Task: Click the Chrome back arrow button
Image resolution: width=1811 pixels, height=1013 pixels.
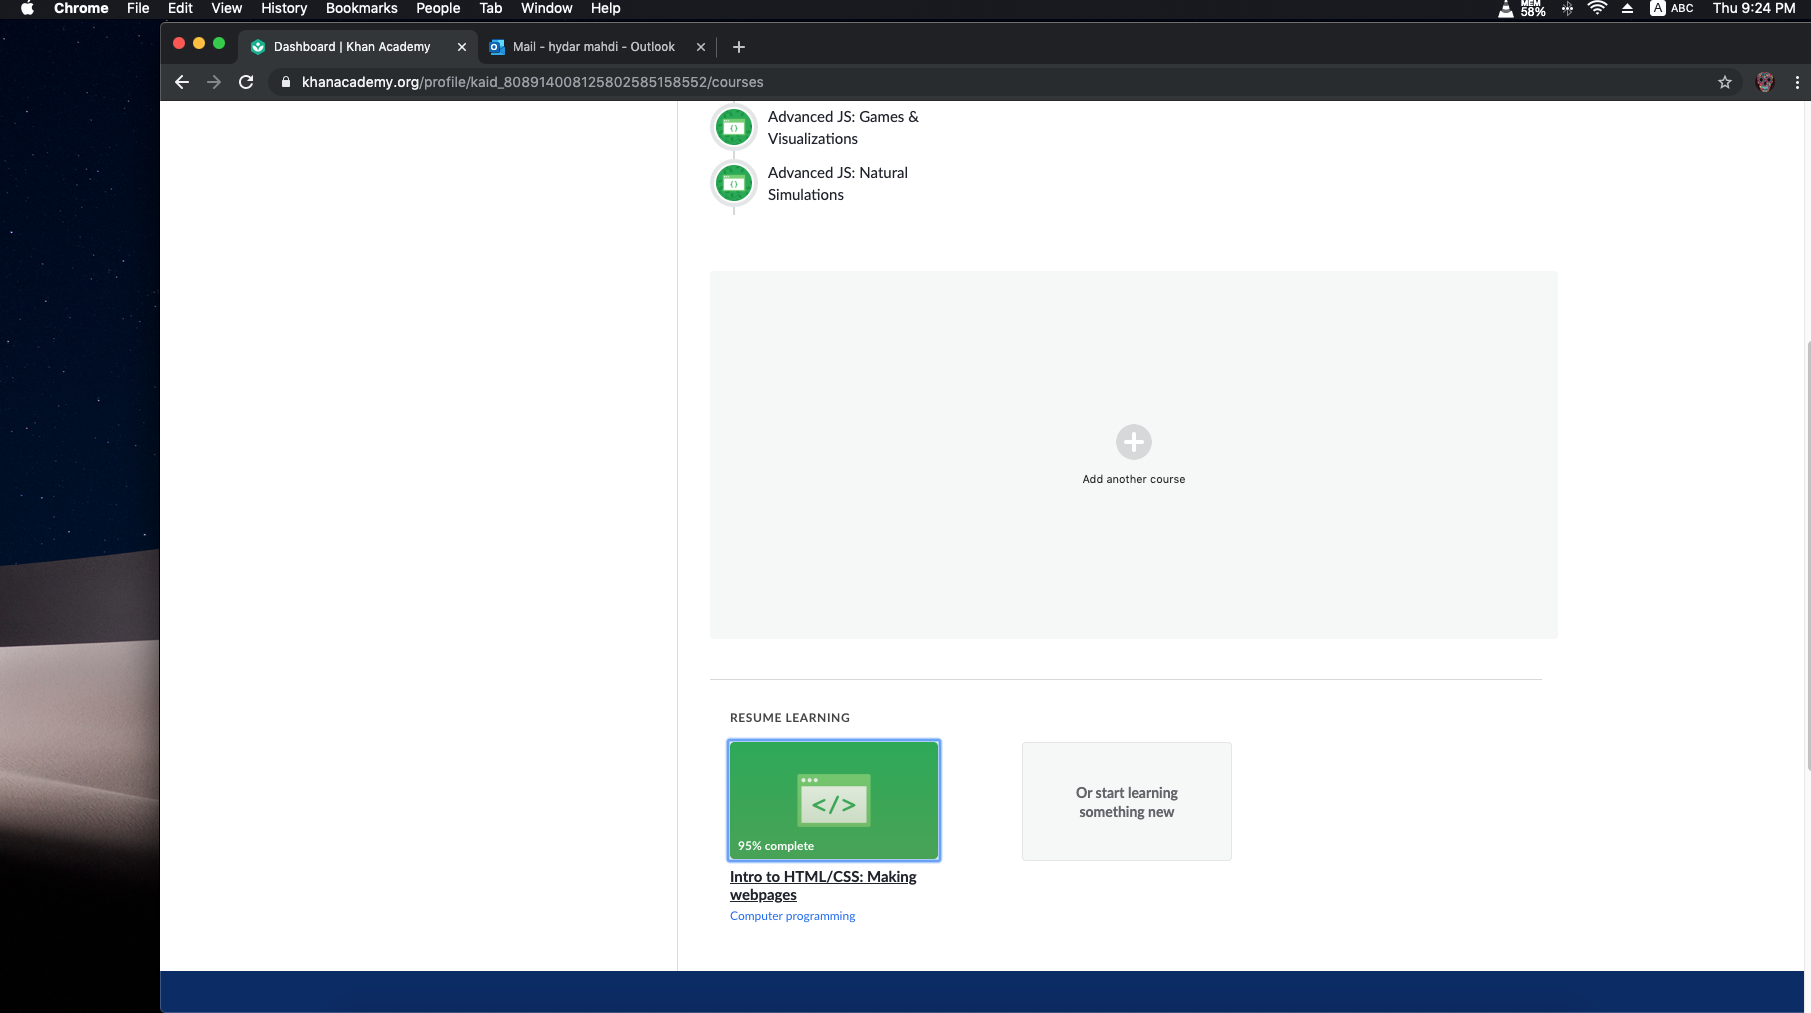Action: (182, 82)
